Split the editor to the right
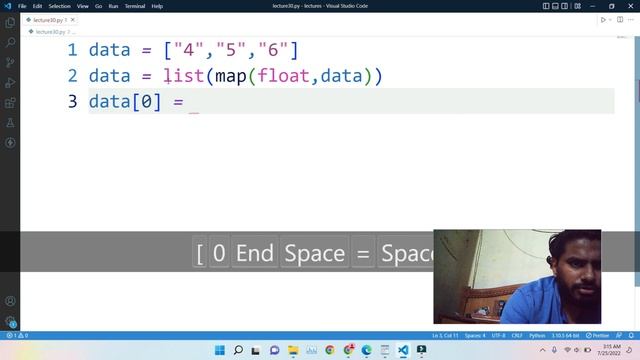 pyautogui.click(x=620, y=20)
